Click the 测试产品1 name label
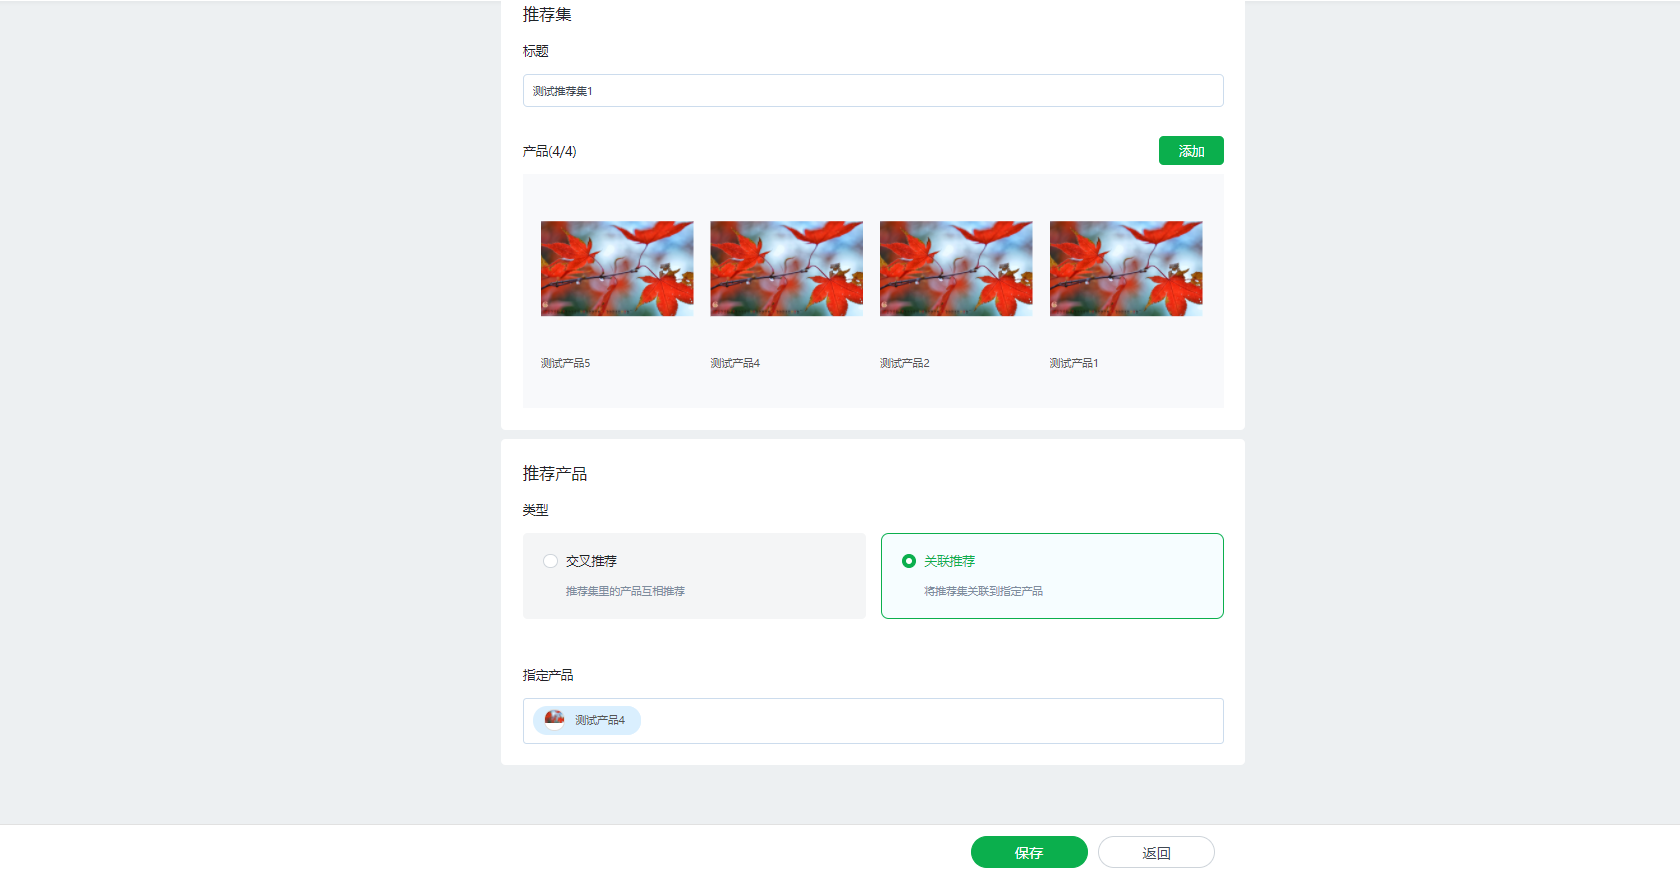1680x876 pixels. (1074, 363)
